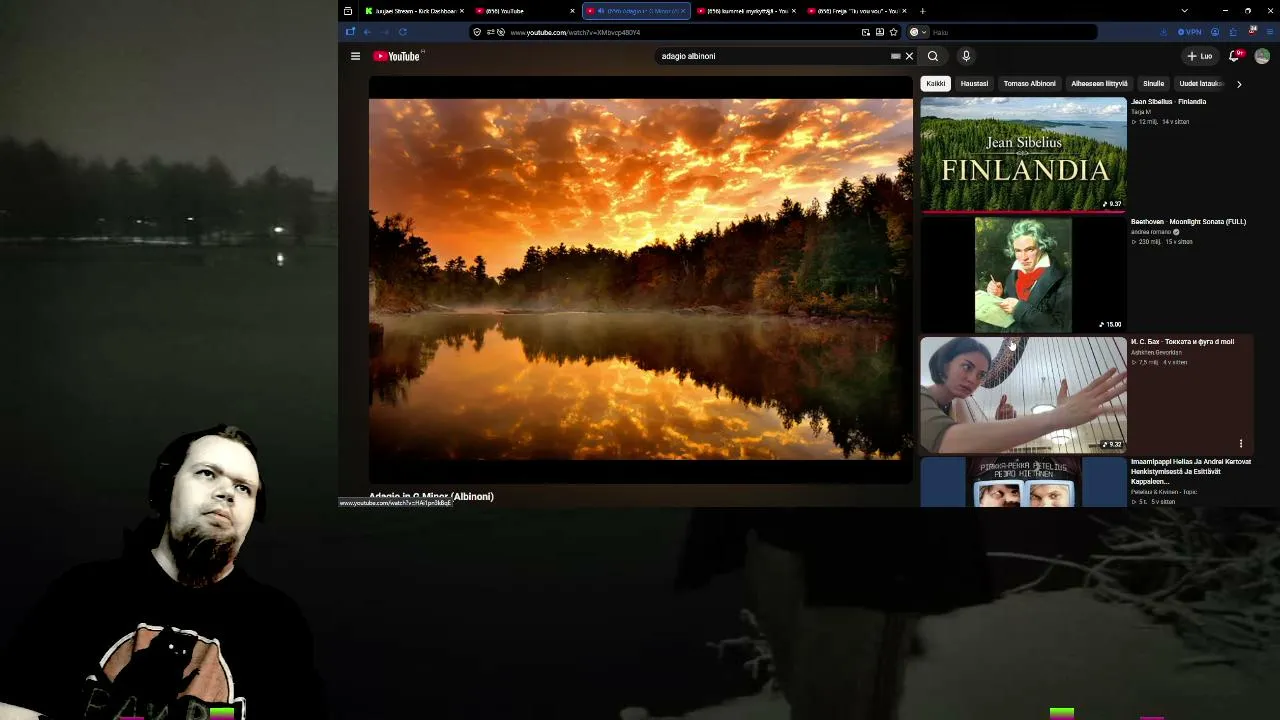Show more filter chips with the right arrow

[x=1239, y=84]
